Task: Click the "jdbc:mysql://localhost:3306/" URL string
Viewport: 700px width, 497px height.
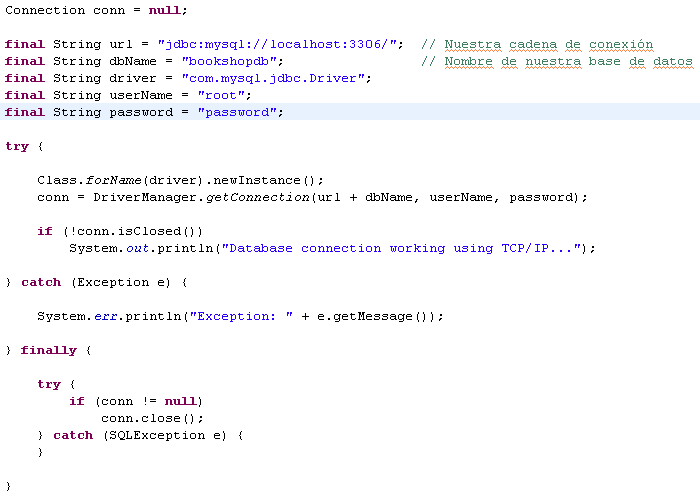Action: coord(280,44)
